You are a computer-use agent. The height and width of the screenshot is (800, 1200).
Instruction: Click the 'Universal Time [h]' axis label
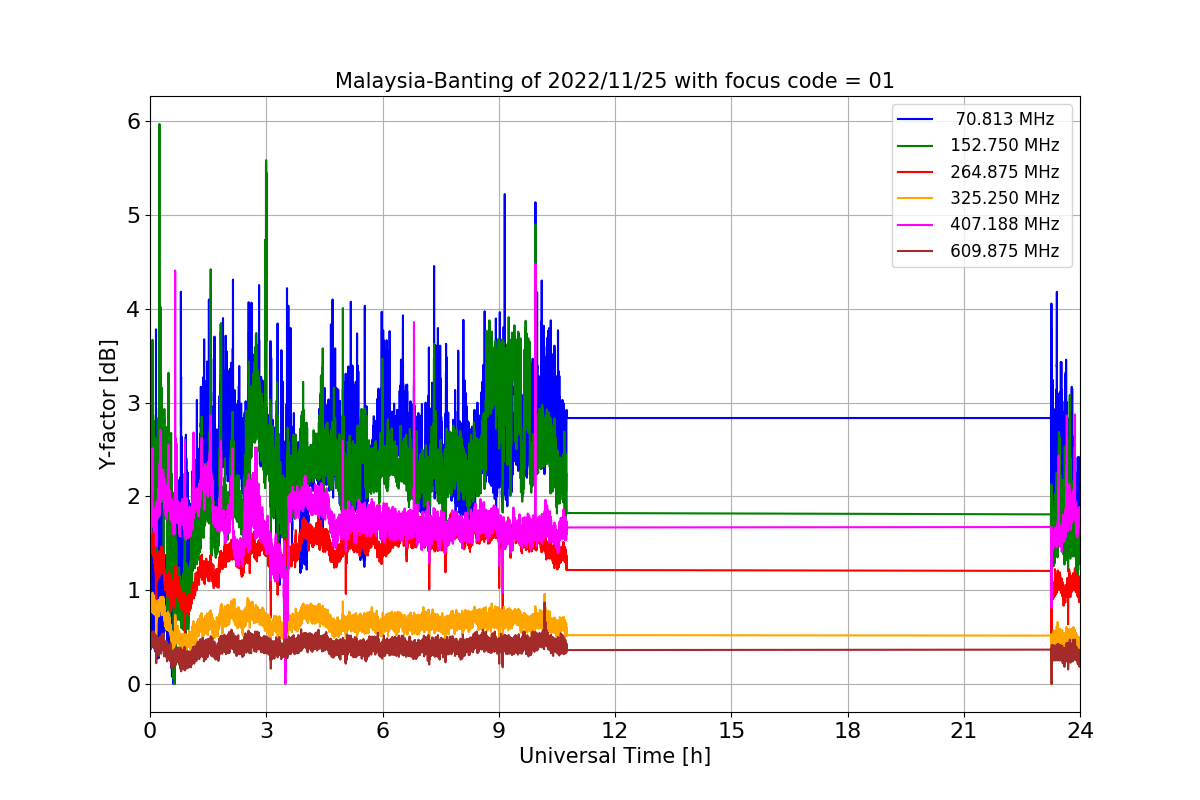tap(615, 756)
